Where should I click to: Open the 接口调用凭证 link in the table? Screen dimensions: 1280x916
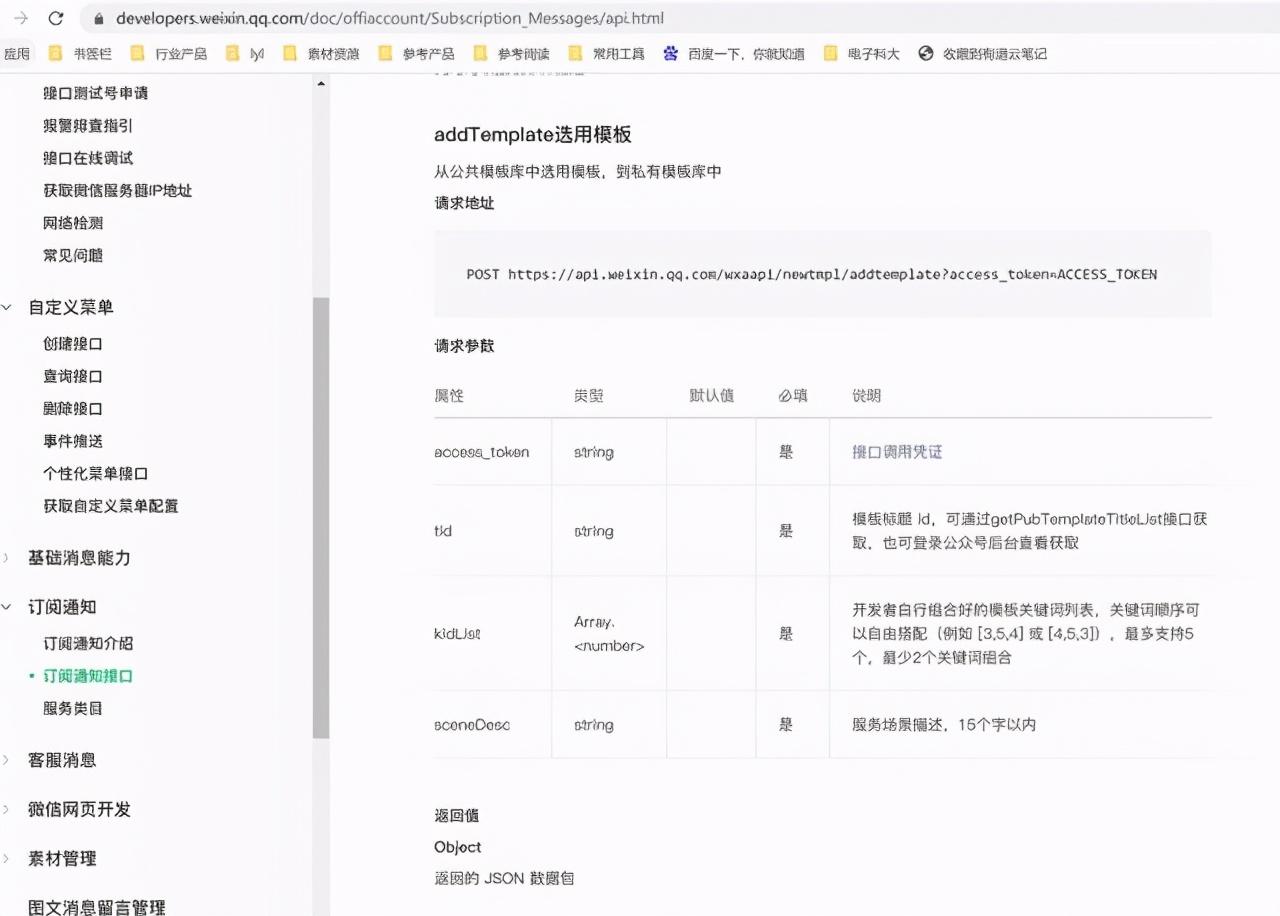897,452
